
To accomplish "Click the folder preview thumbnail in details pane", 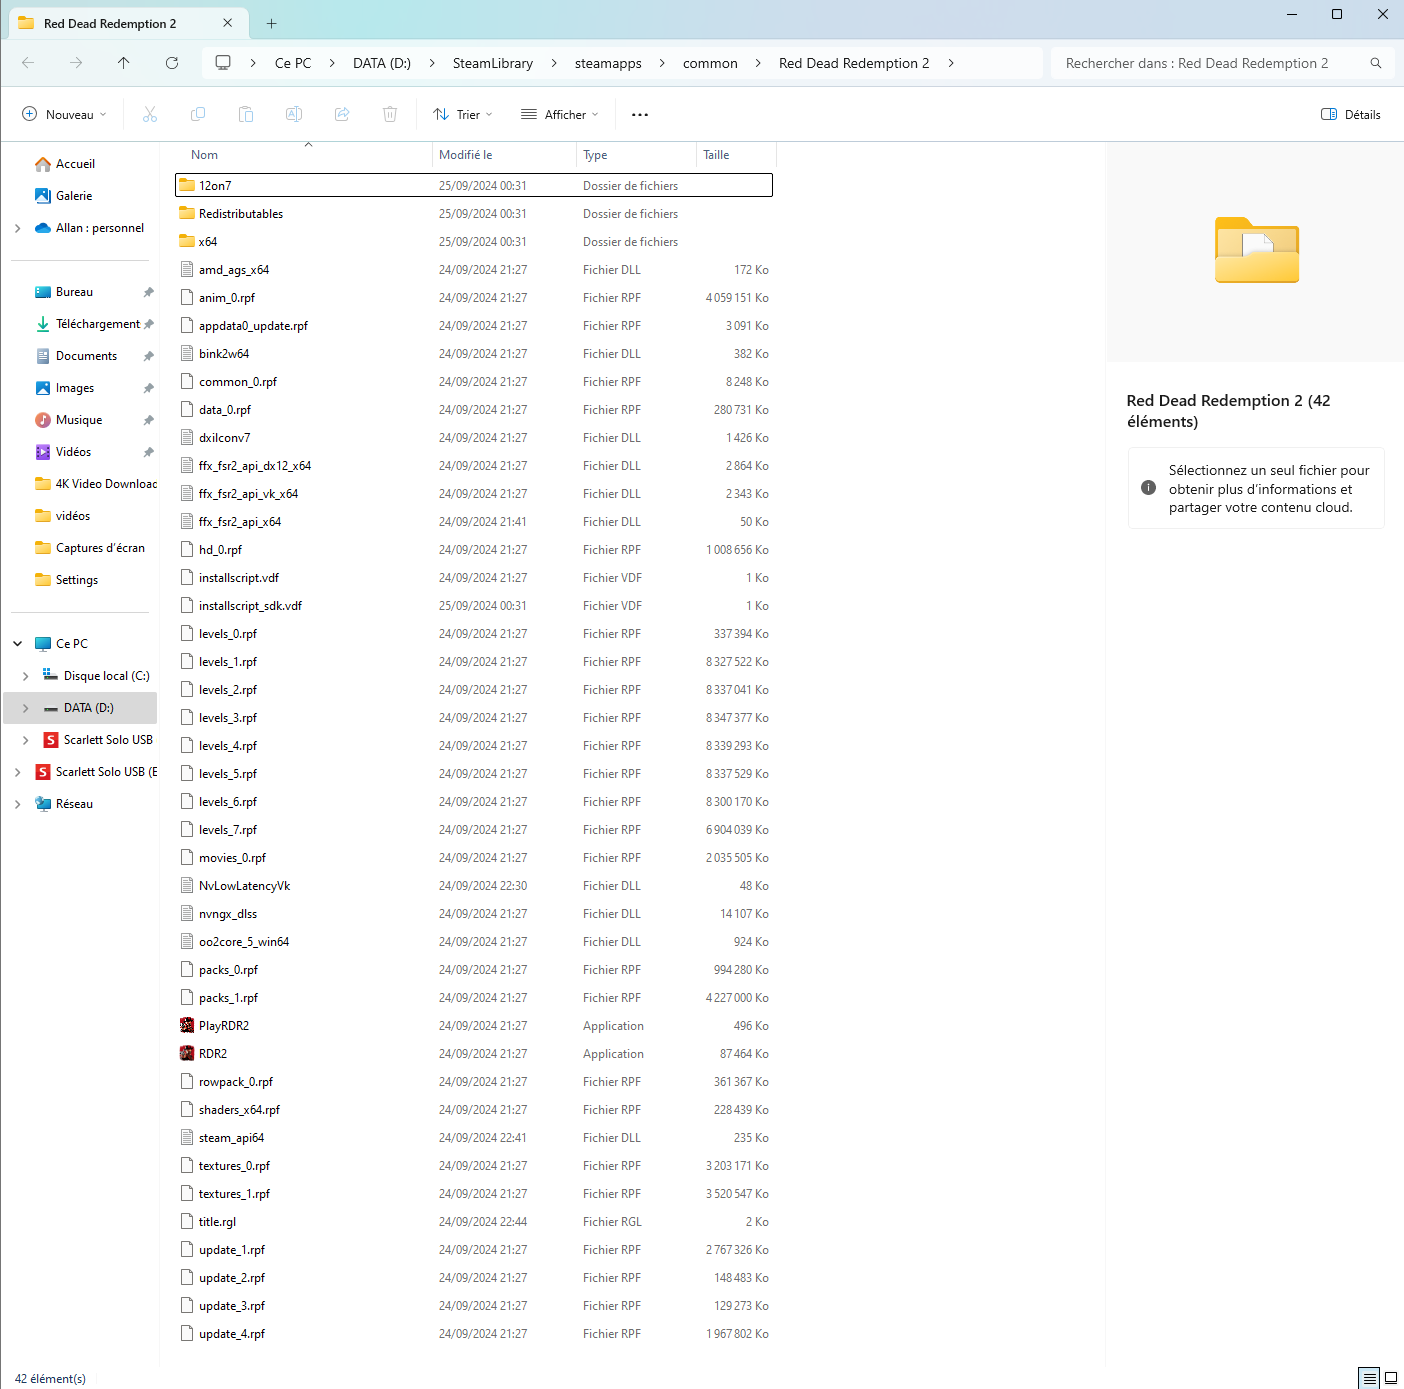I will (x=1257, y=250).
